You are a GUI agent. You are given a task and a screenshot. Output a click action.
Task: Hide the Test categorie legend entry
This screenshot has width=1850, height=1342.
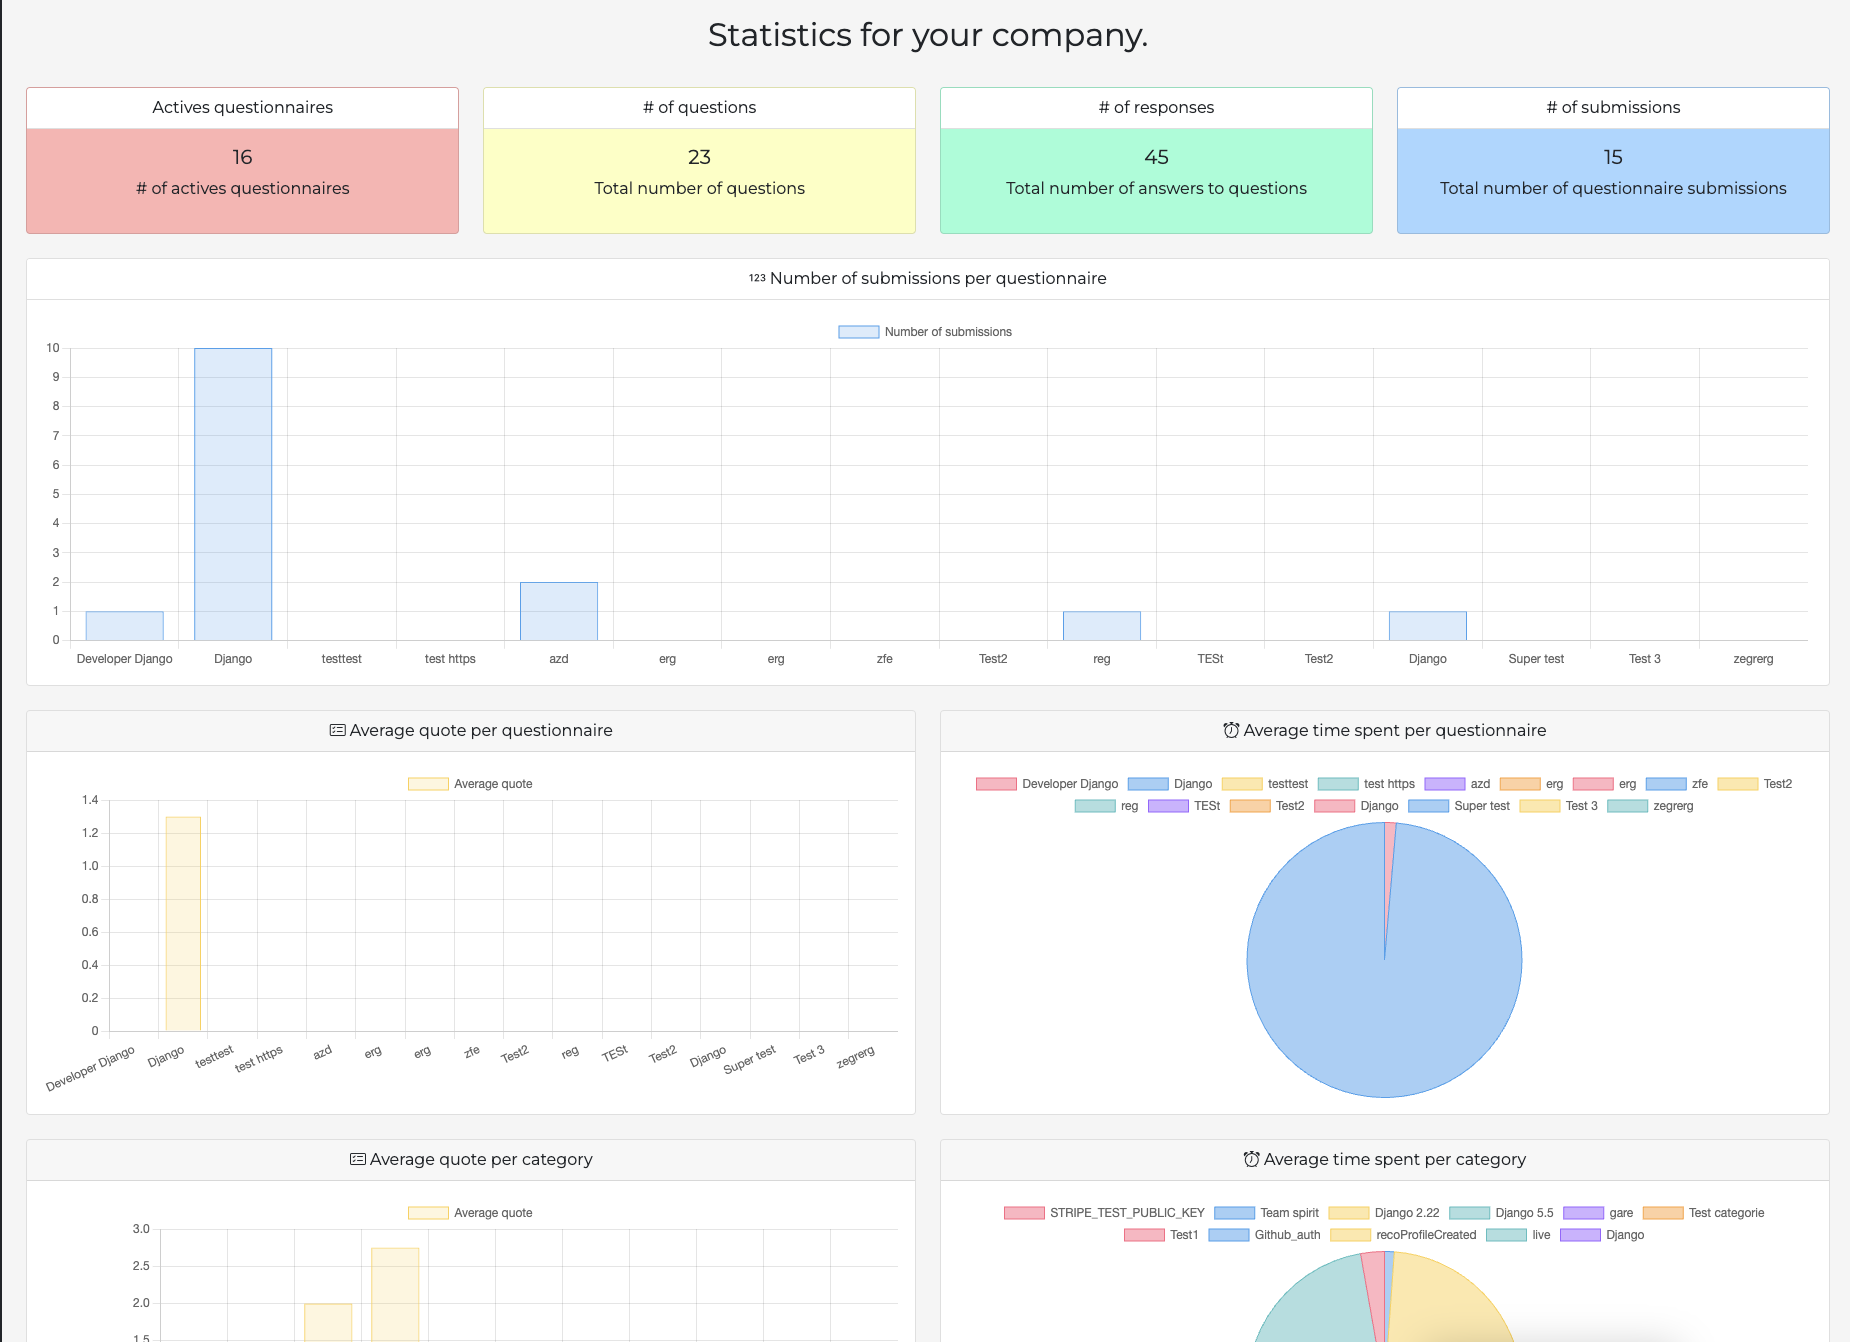point(1704,1213)
